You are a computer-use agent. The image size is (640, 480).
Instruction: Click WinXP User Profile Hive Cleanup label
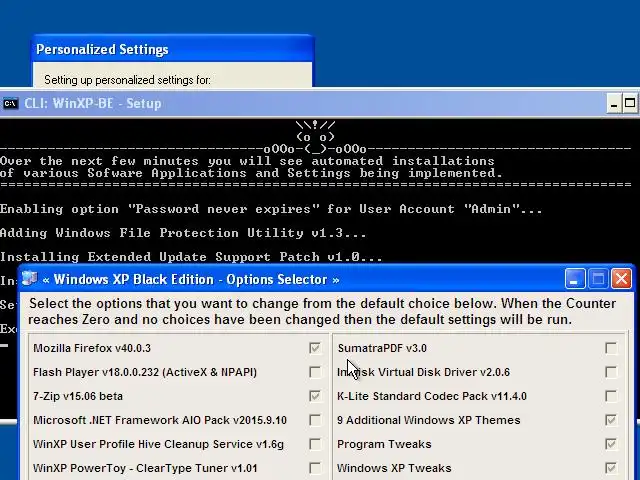(158, 444)
